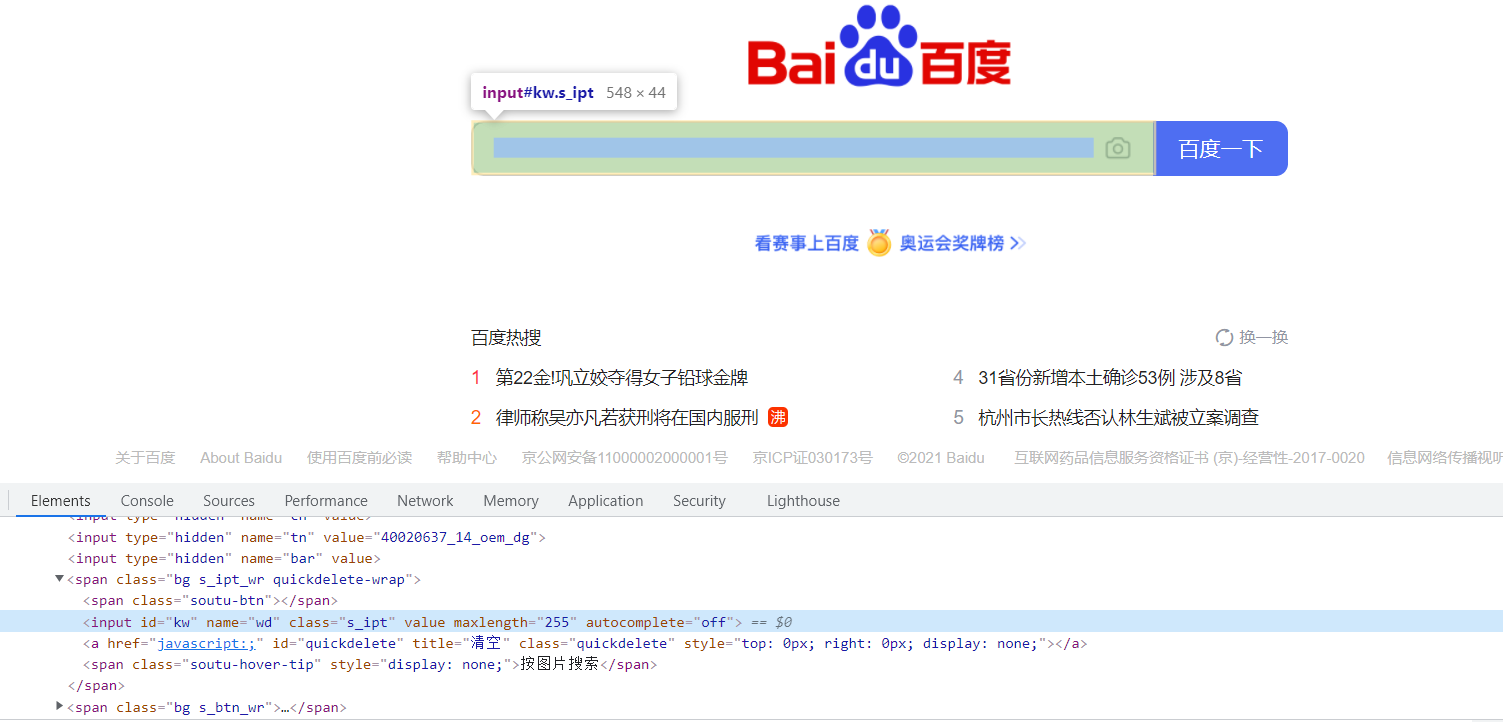Open the Application tab

[x=606, y=501]
